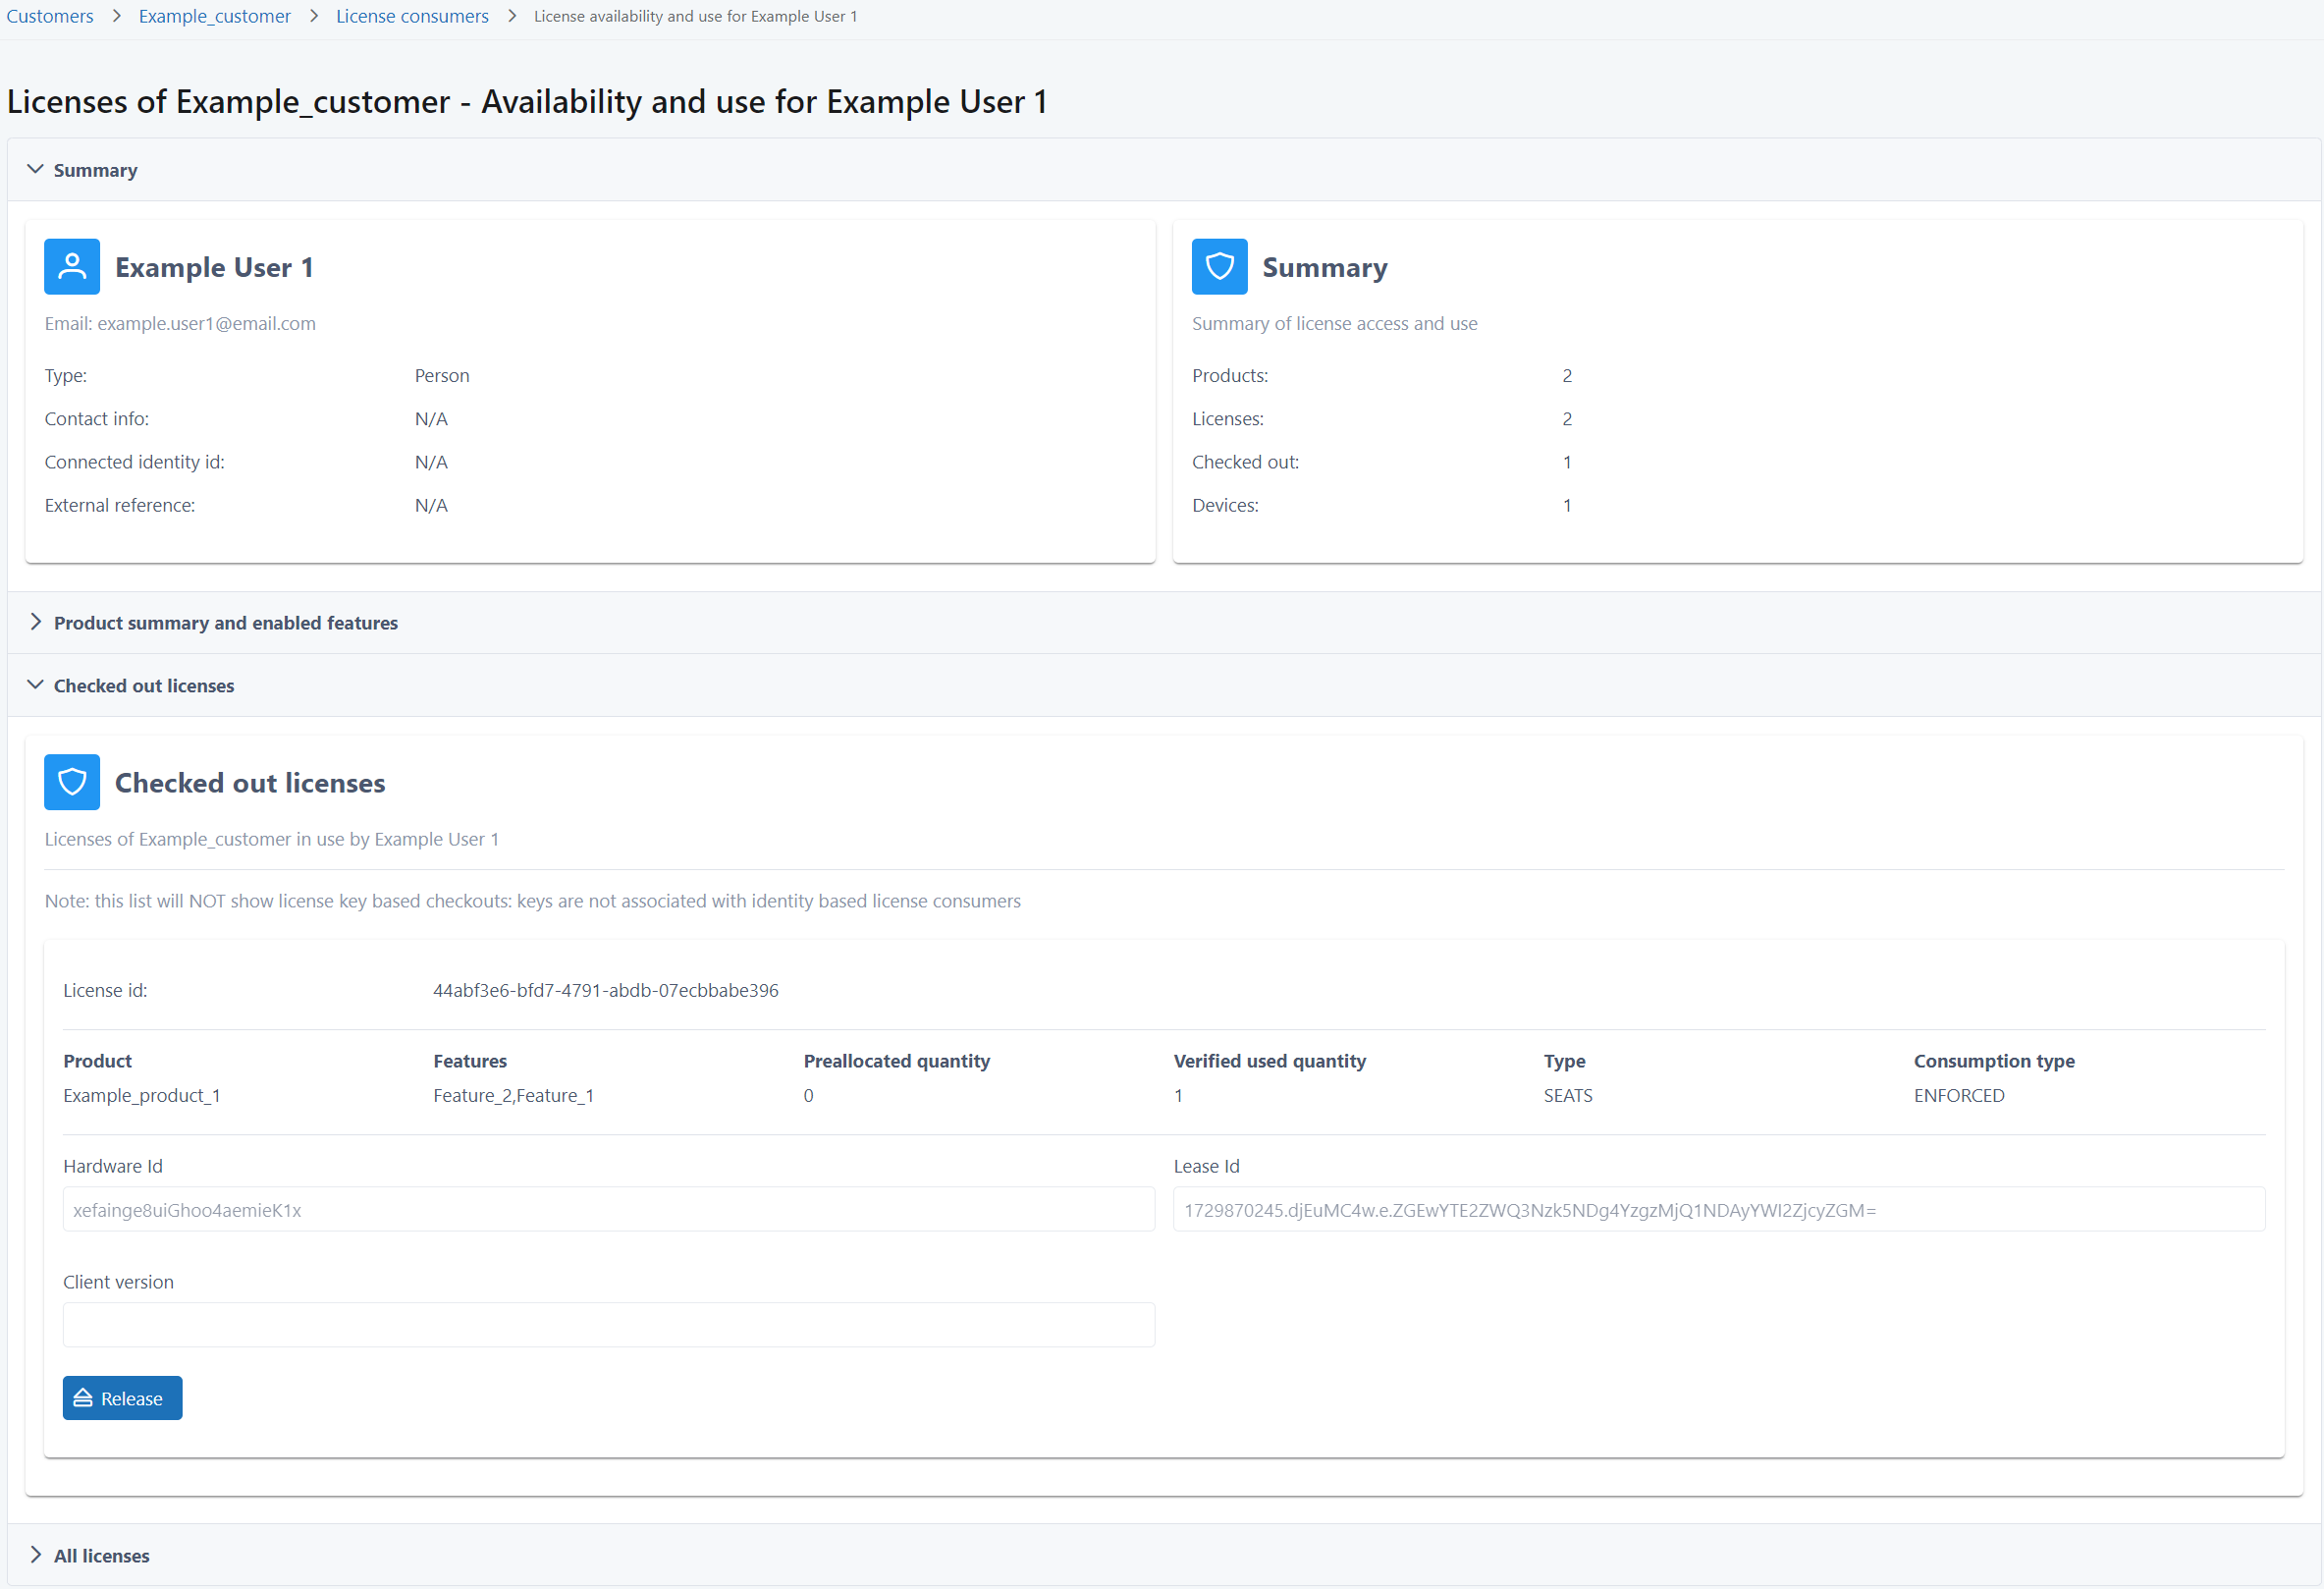
Task: Click the ENFORCED consumption type value
Action: point(1958,1096)
